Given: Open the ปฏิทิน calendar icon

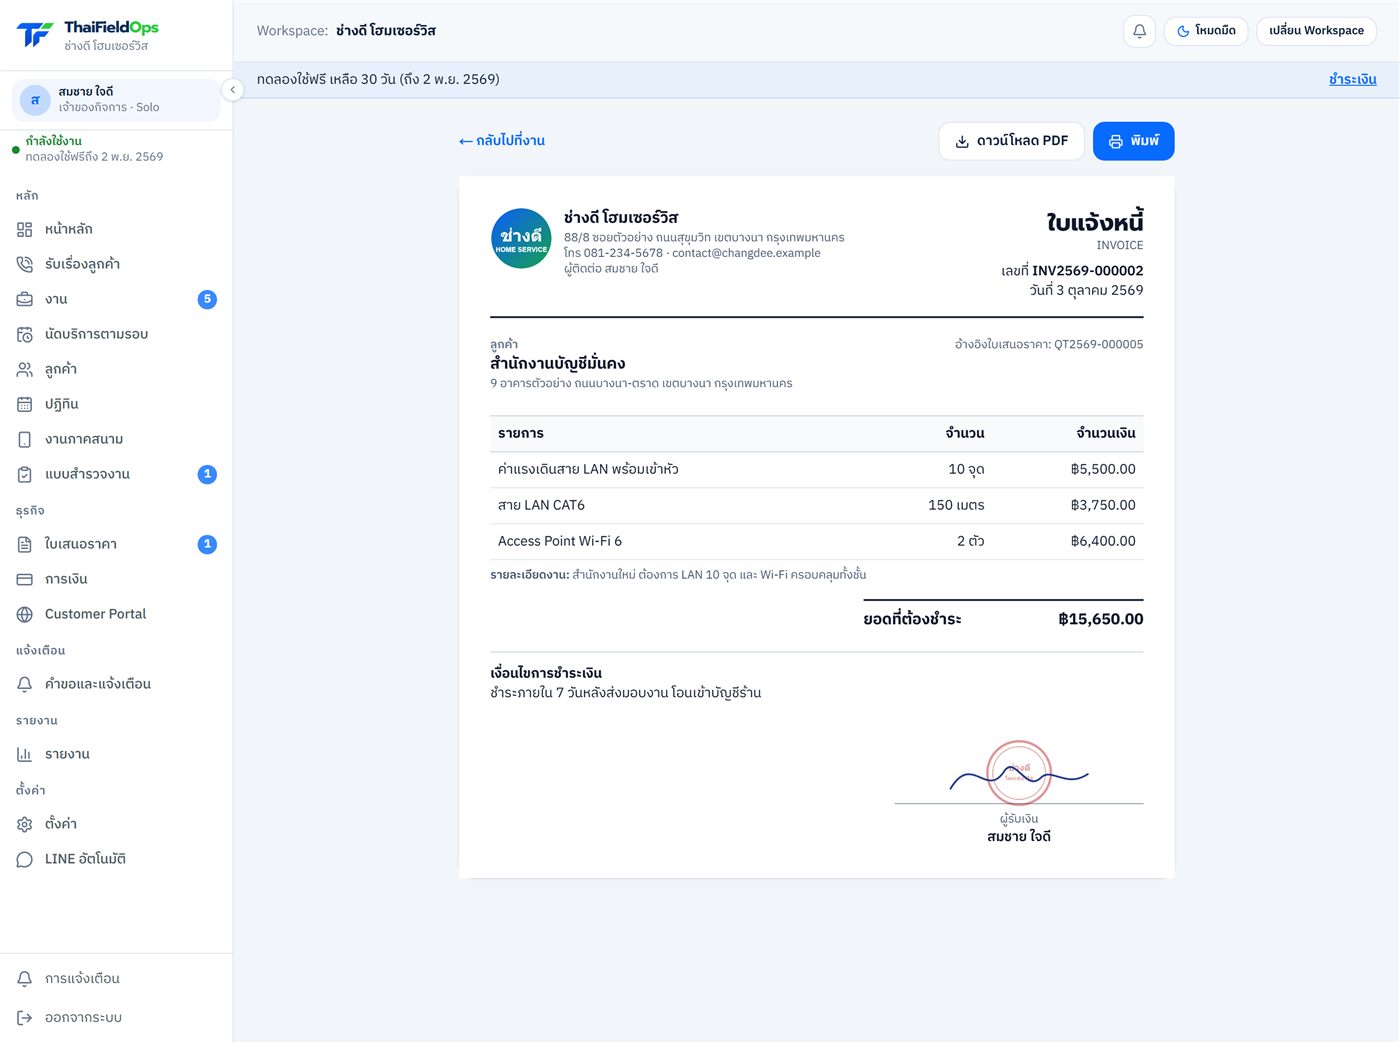Looking at the screenshot, I should click(x=25, y=404).
